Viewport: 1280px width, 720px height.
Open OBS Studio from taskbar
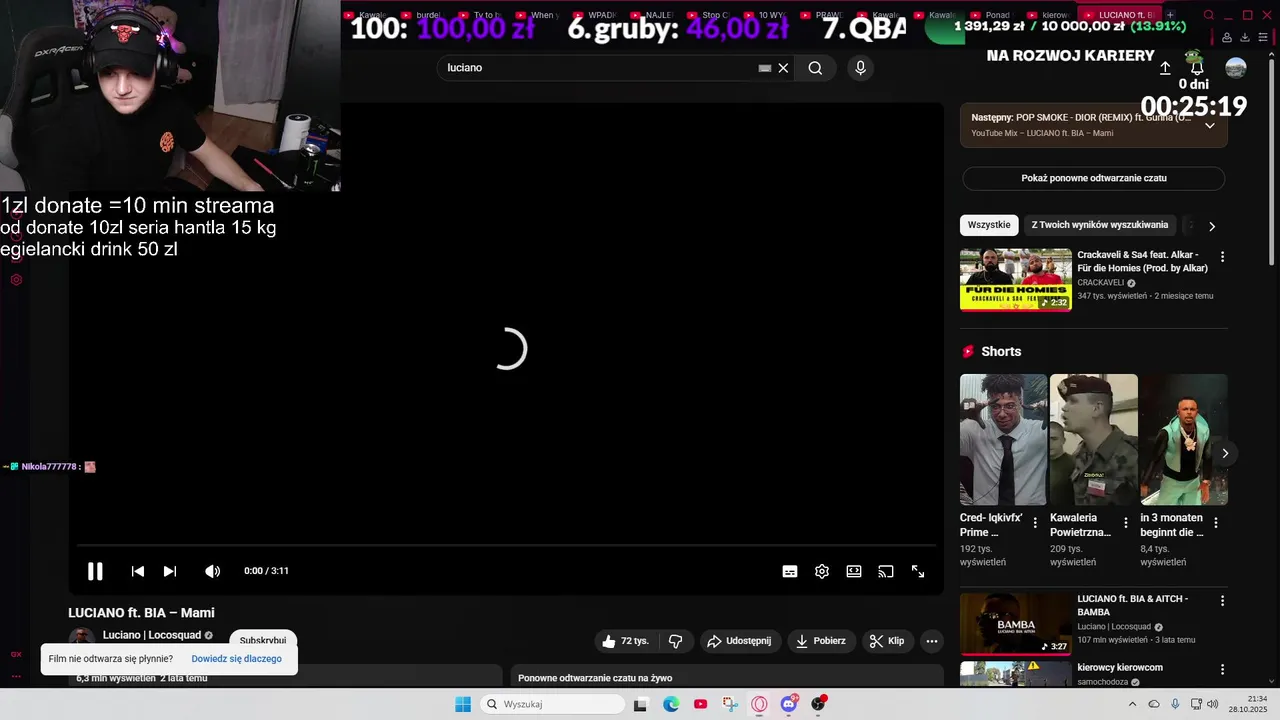818,704
